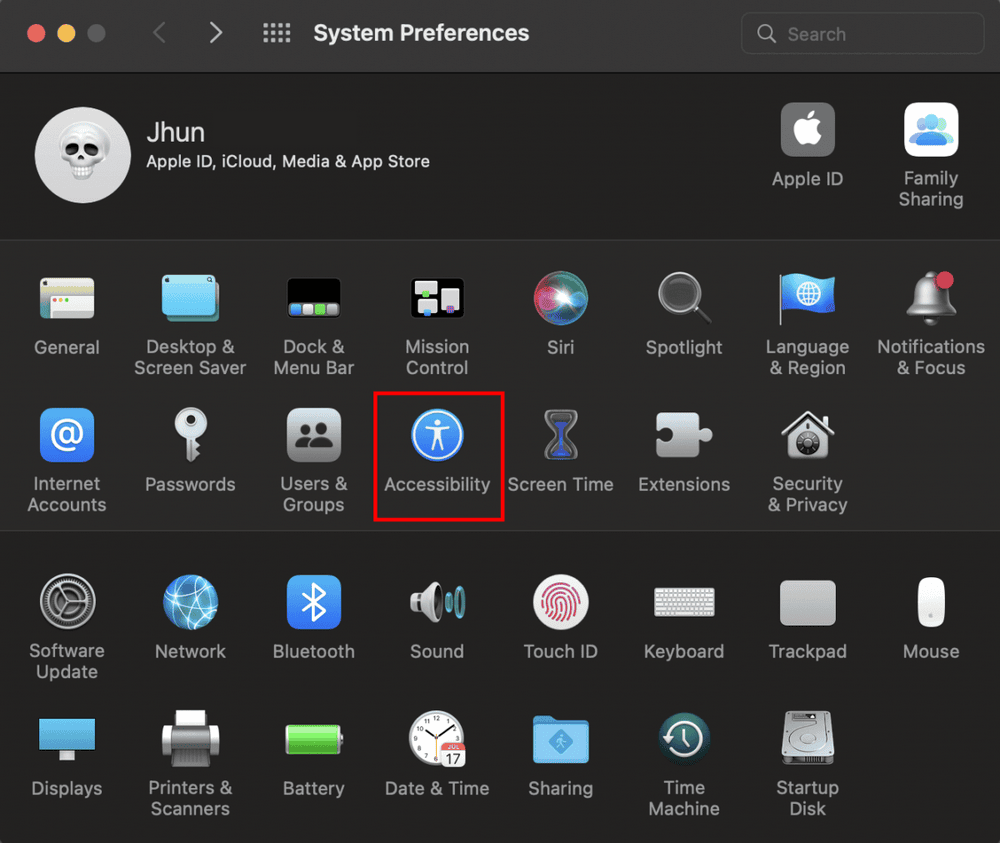Select Mission Control preferences
1000x843 pixels.
tap(437, 298)
